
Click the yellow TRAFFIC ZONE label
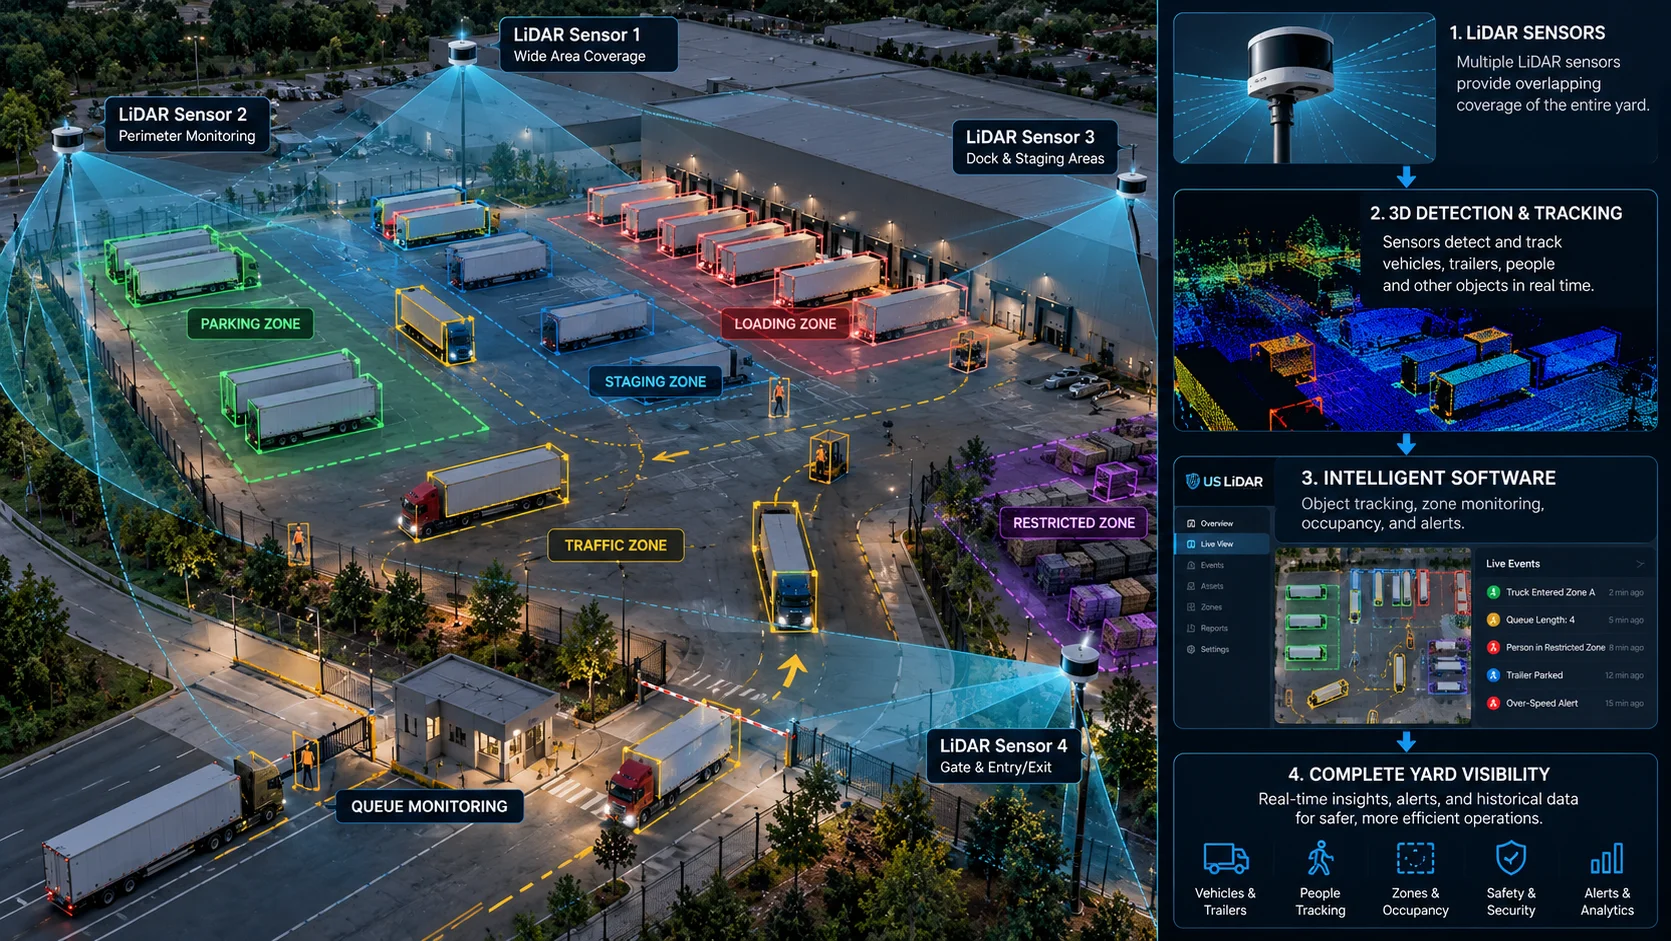click(x=615, y=545)
